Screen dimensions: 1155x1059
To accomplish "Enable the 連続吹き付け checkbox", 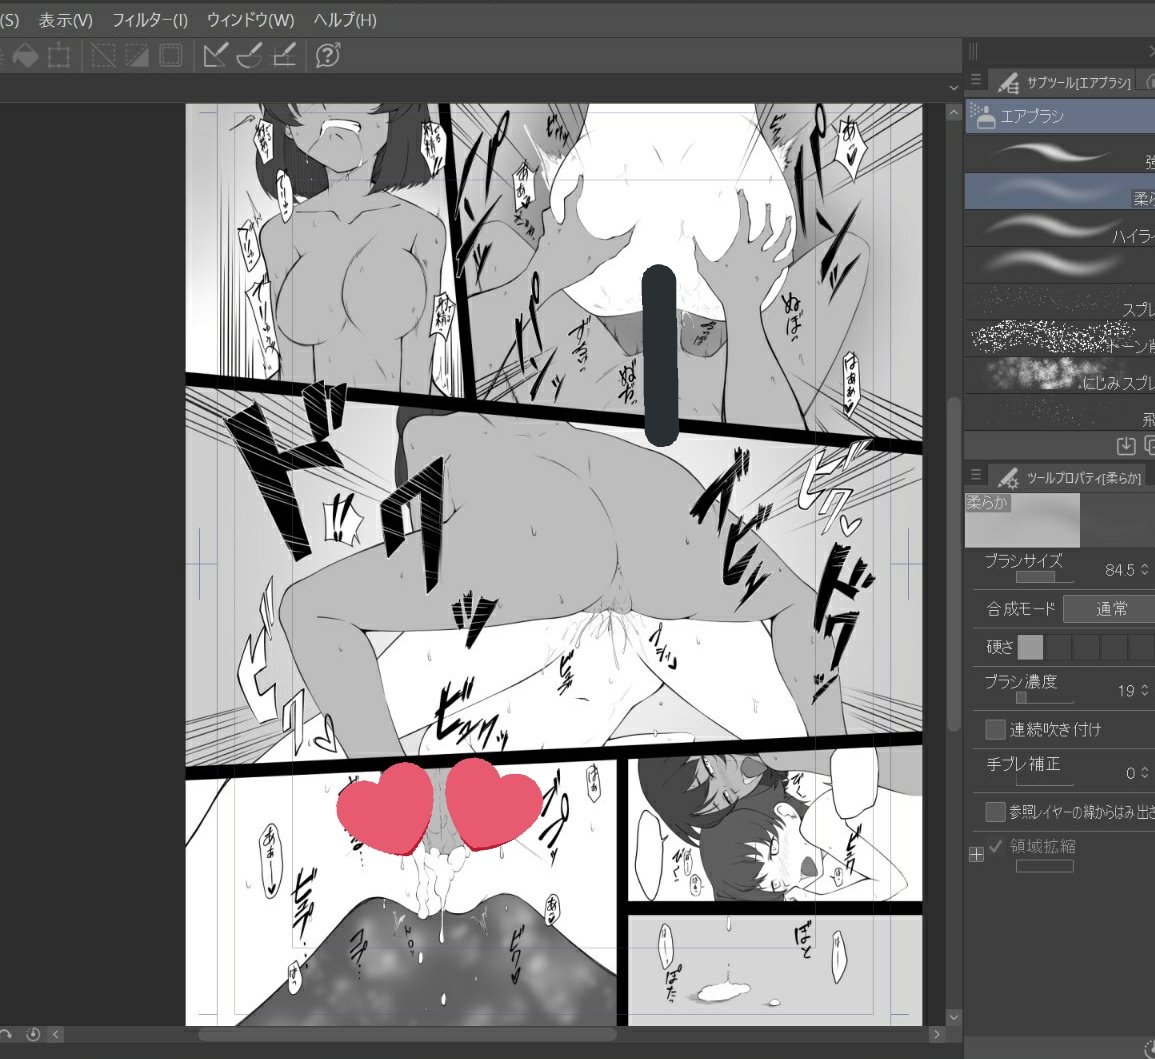I will (995, 730).
